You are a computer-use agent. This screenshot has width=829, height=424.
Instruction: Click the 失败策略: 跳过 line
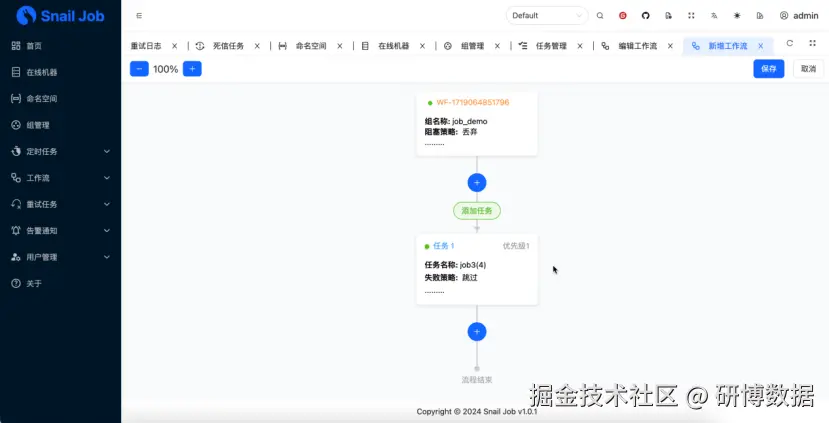pyautogui.click(x=451, y=278)
